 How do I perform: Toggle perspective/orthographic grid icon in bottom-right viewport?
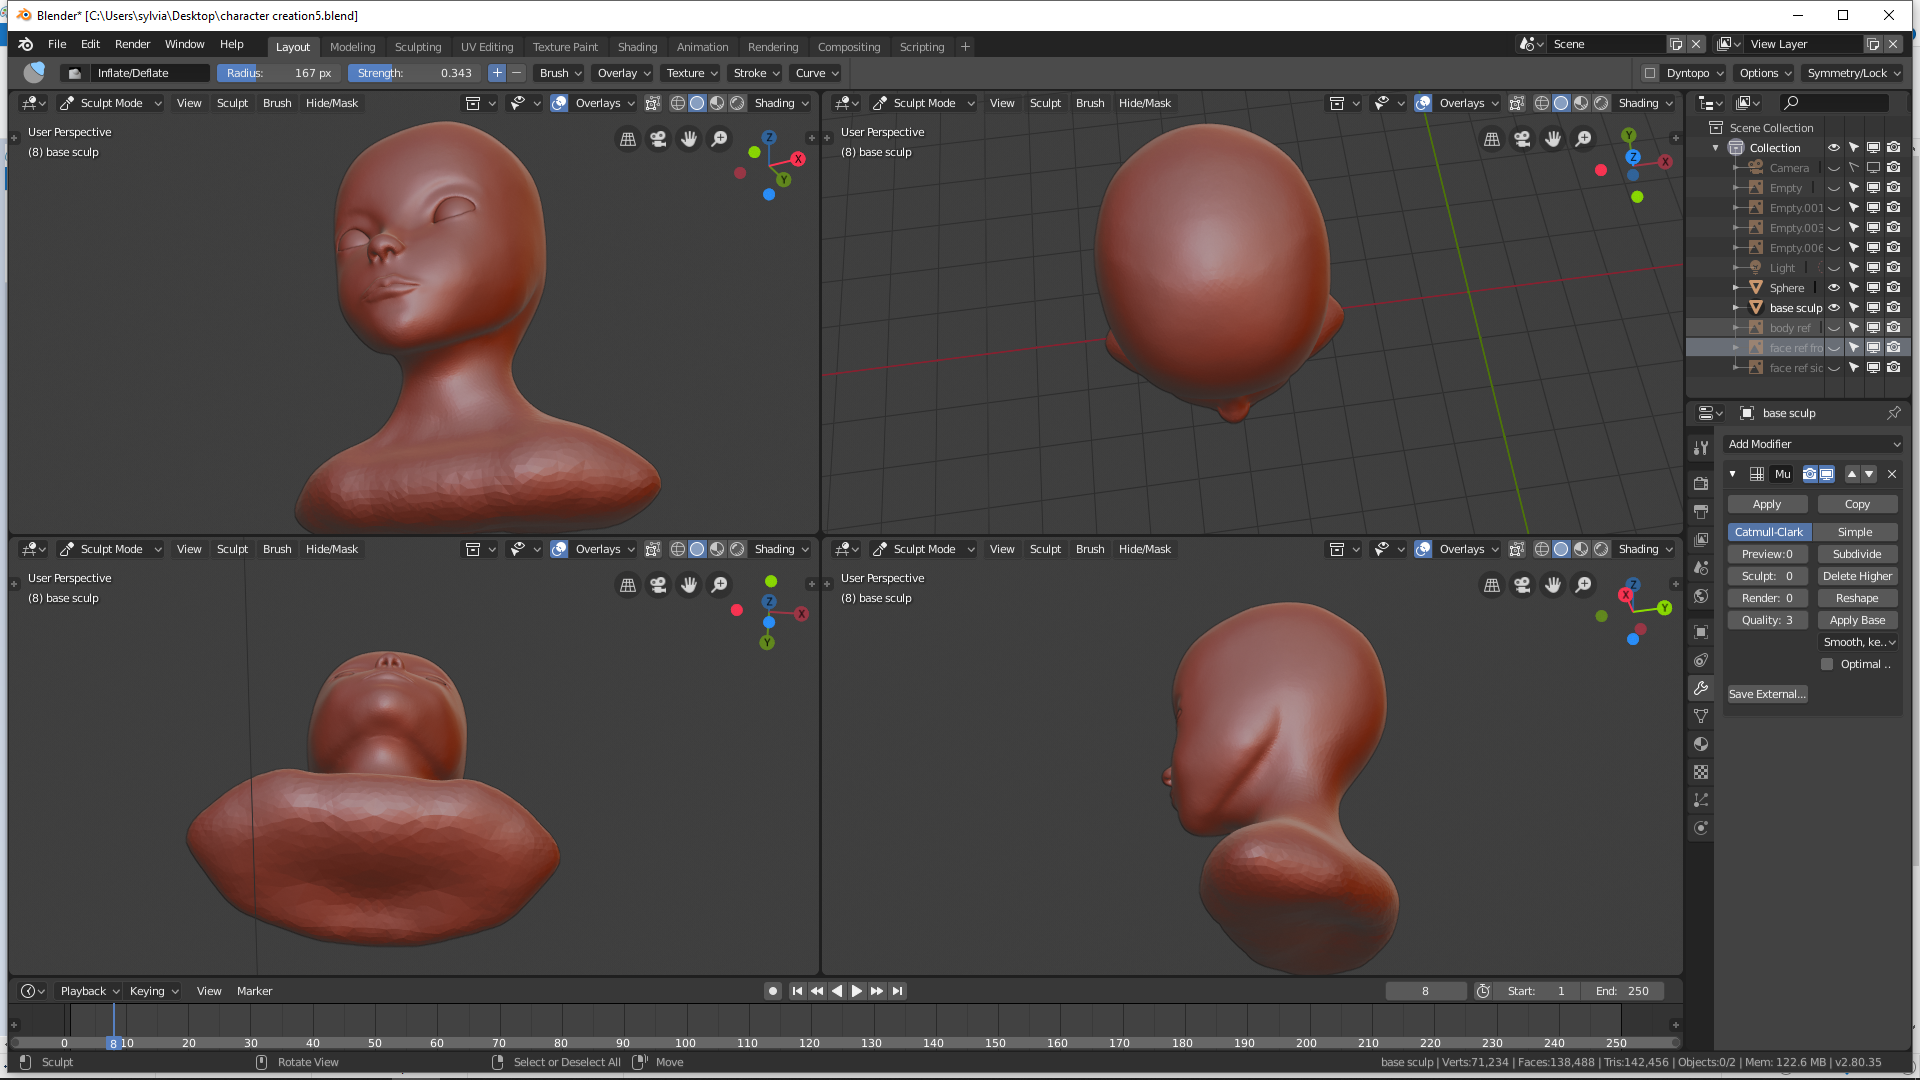(x=1491, y=585)
